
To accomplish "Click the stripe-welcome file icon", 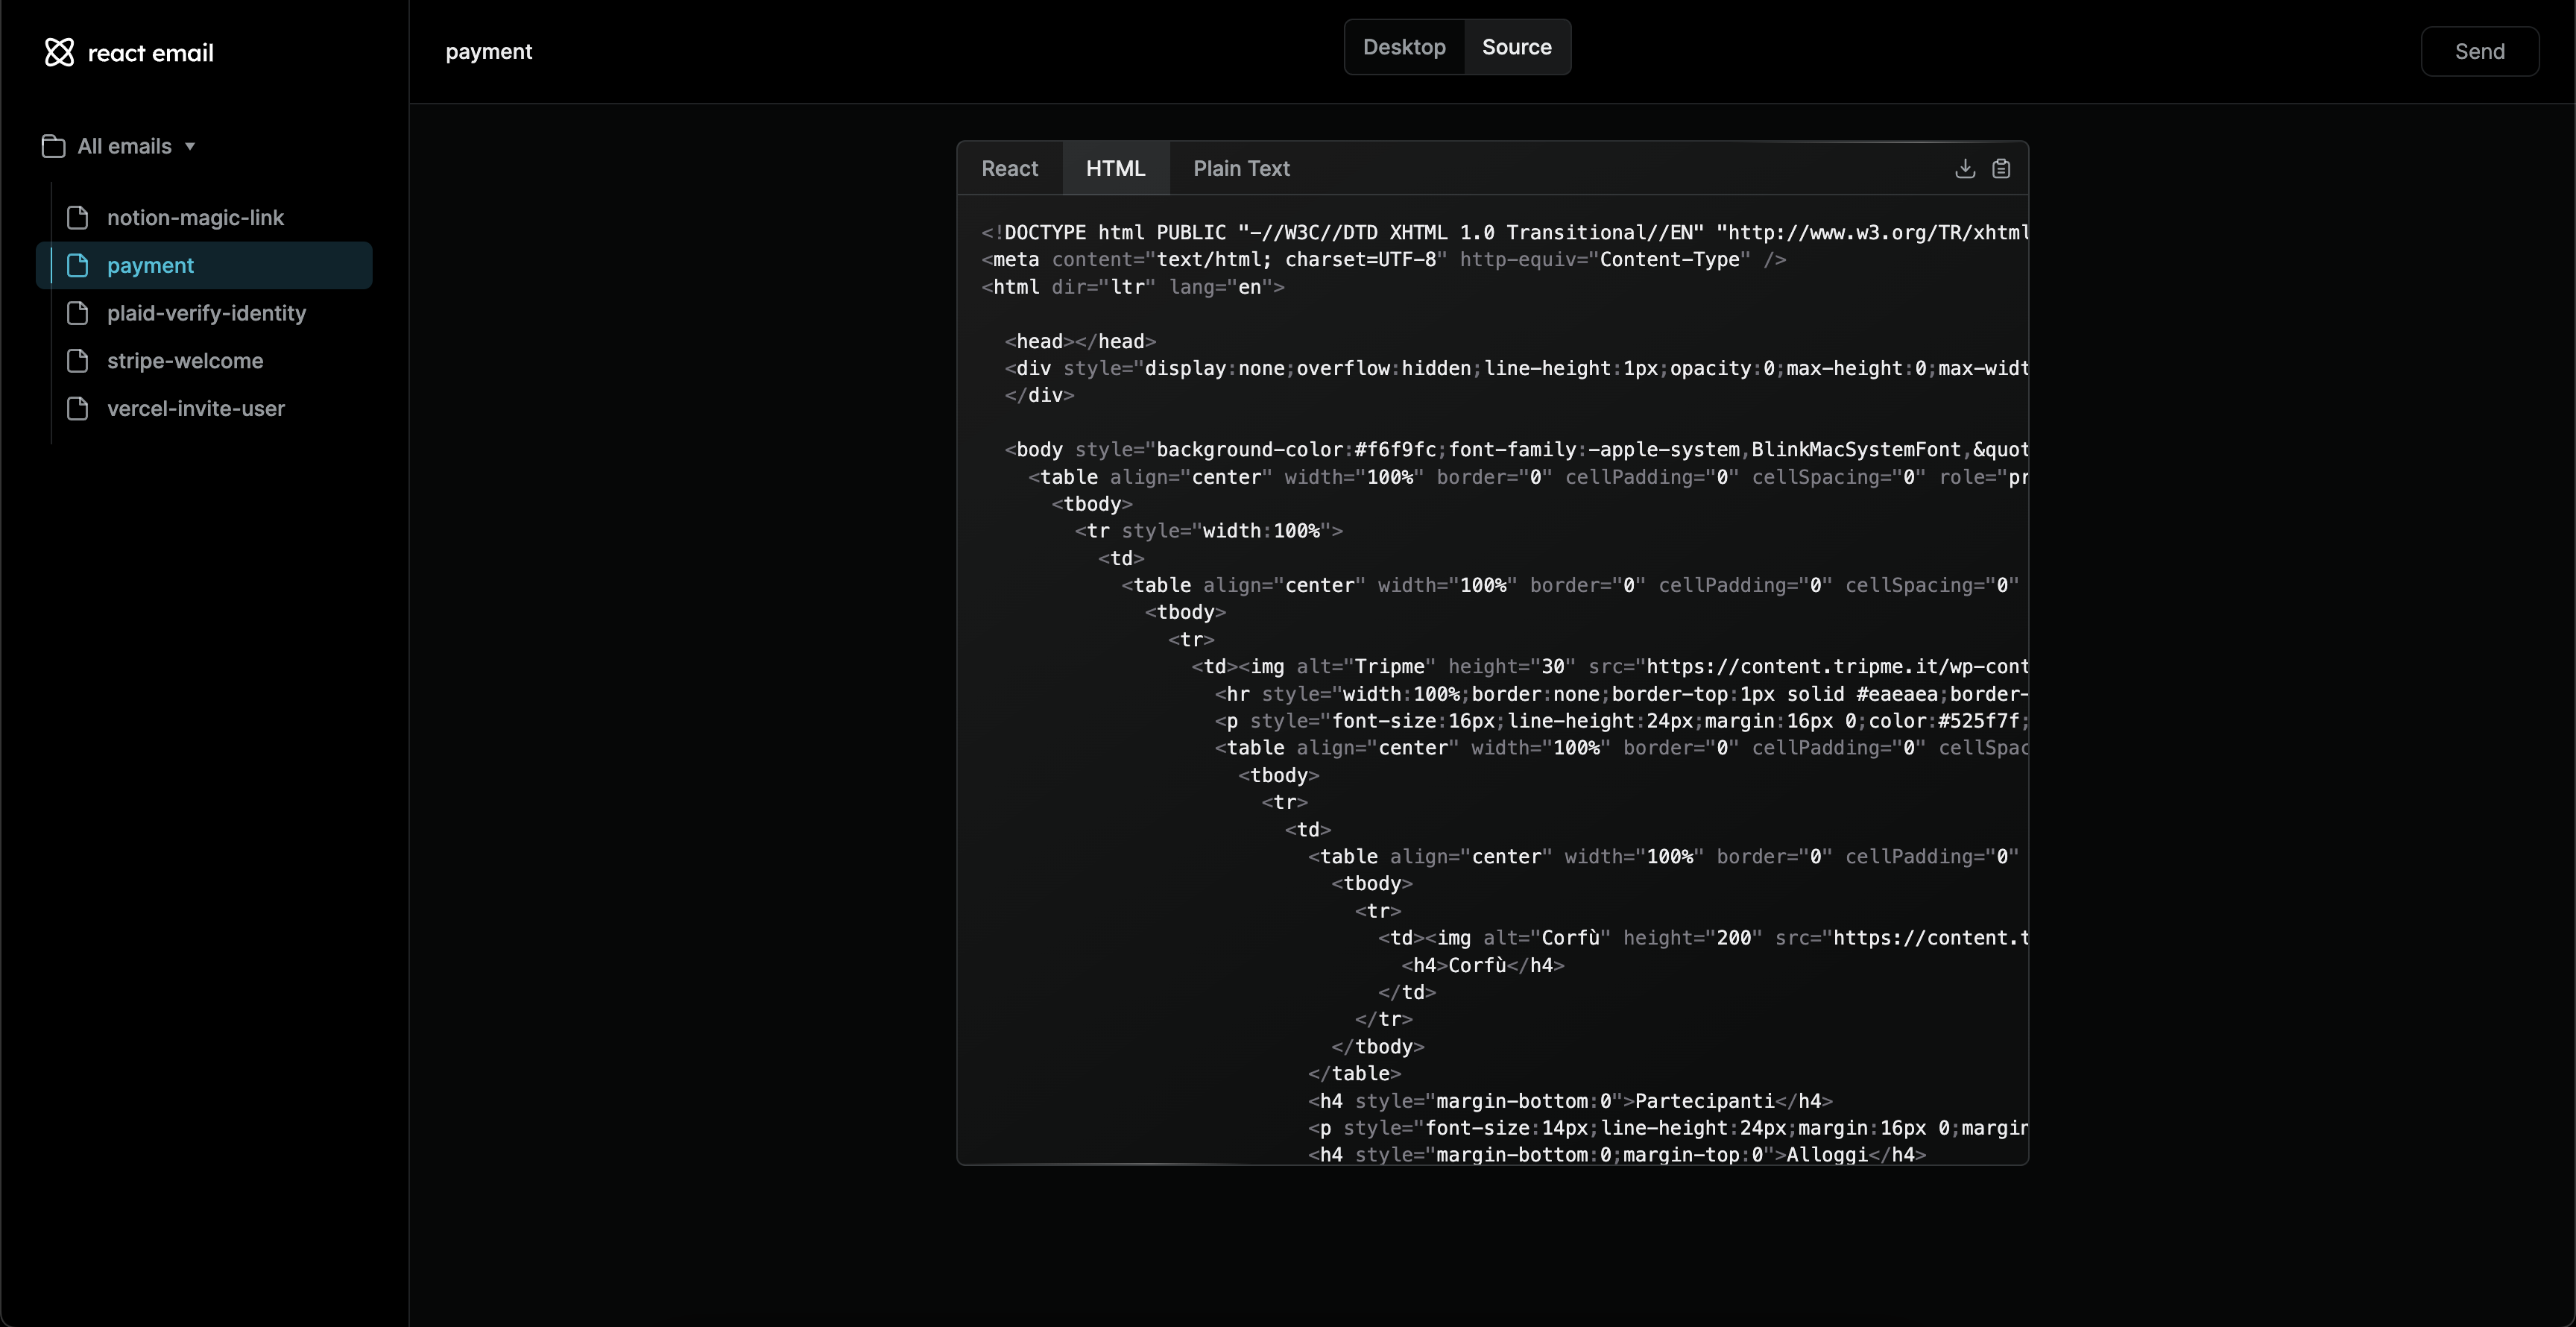I will [x=78, y=361].
